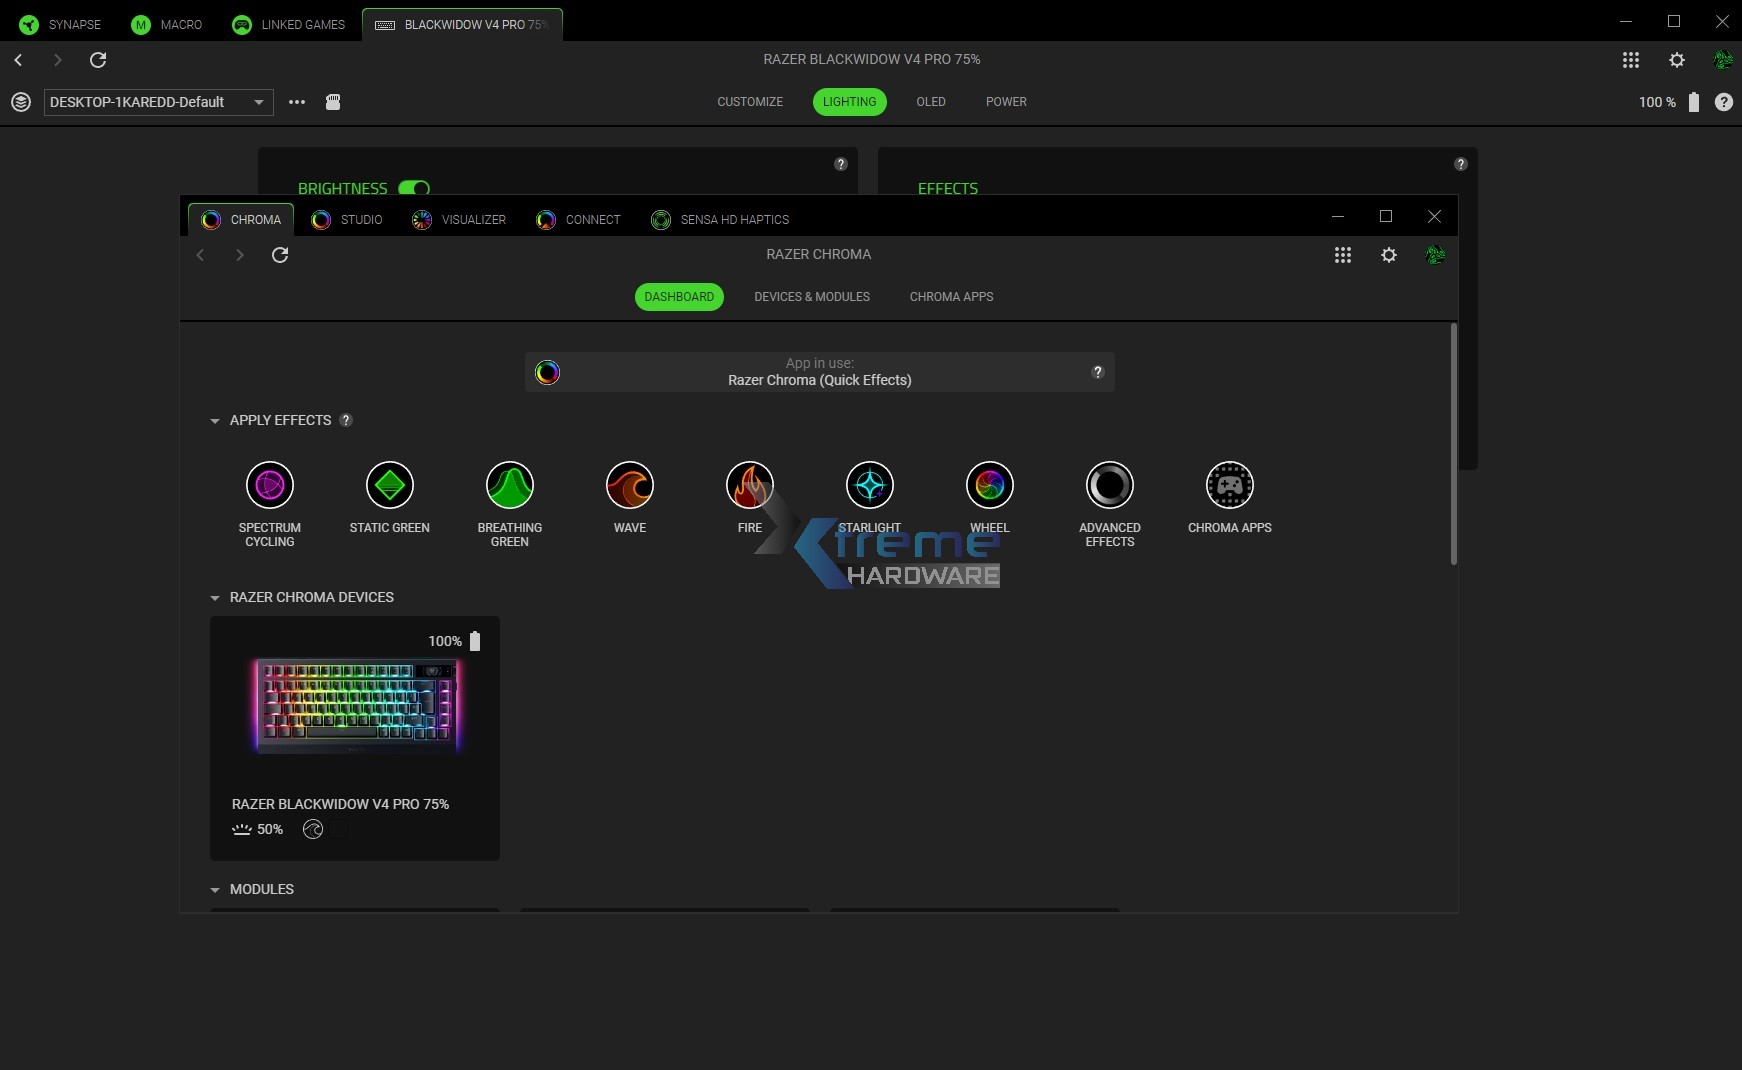Click the wave effect icon on device card
This screenshot has width=1742, height=1070.
coord(312,829)
